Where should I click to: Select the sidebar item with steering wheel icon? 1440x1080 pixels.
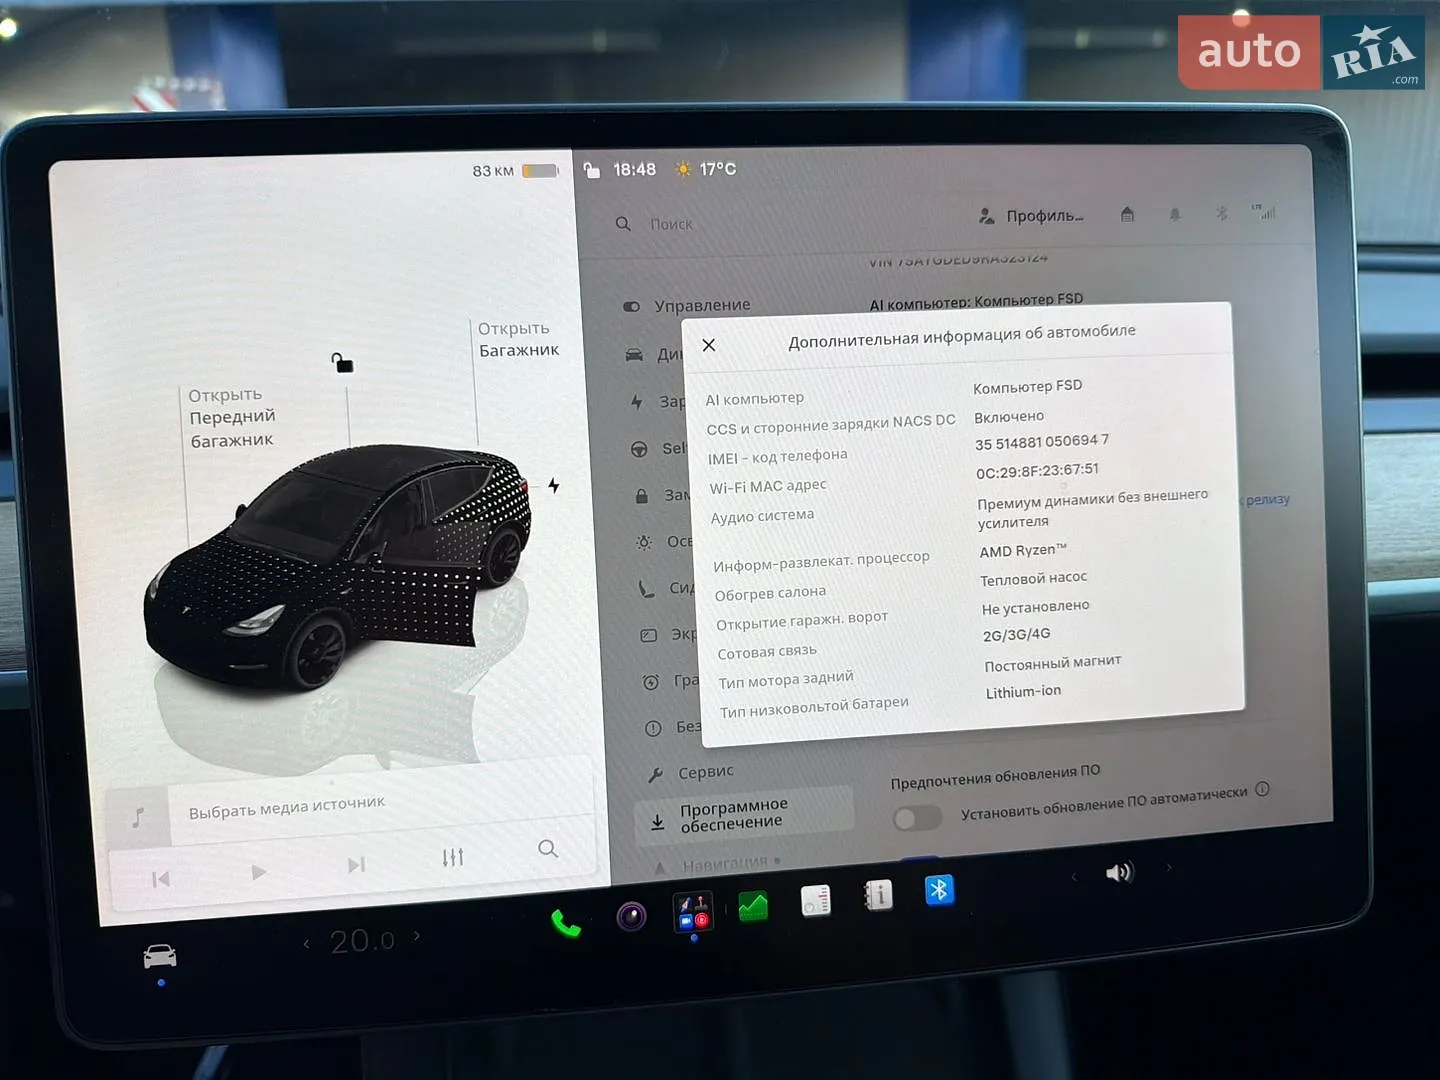tap(660, 449)
